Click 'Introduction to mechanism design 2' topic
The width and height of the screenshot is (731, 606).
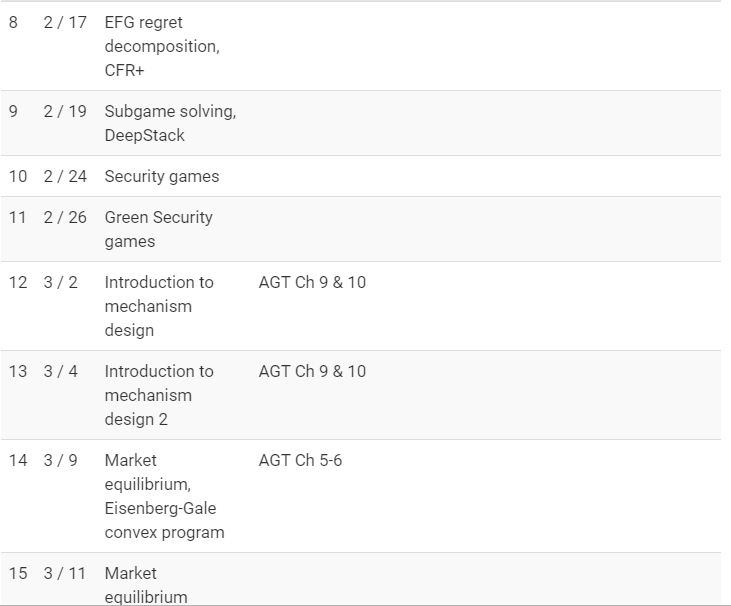pyautogui.click(x=159, y=395)
